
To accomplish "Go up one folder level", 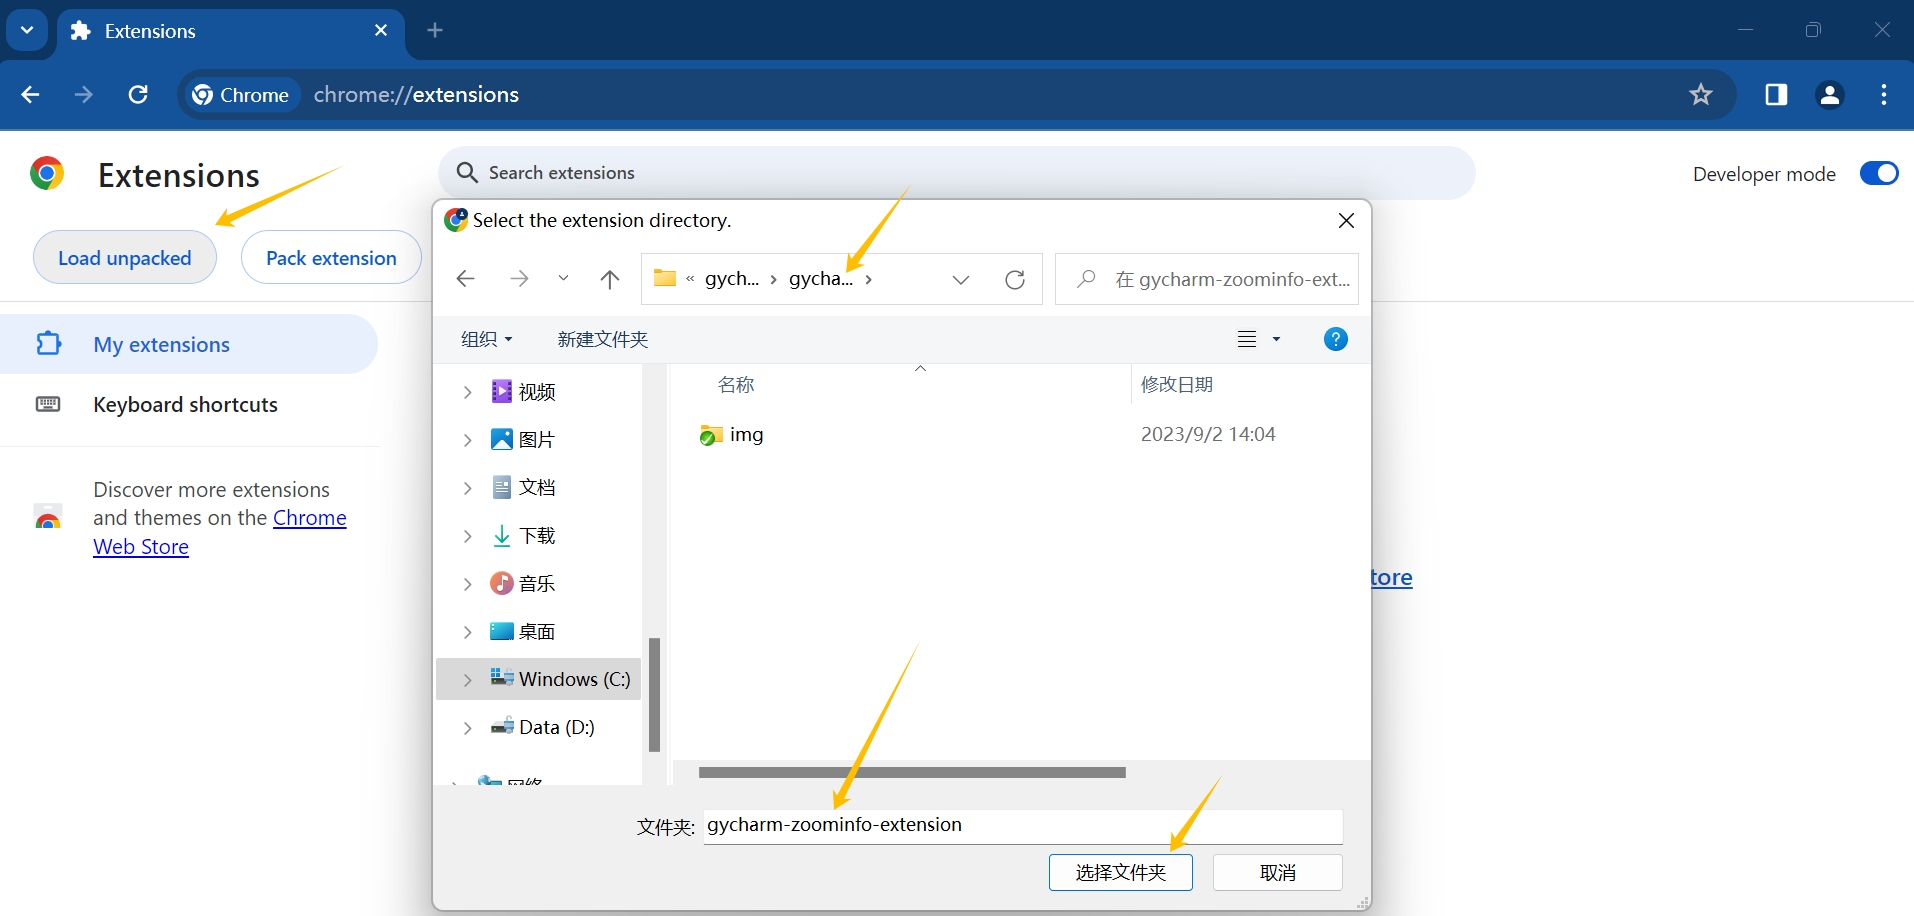I will click(609, 279).
